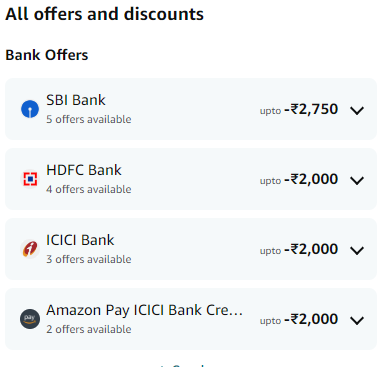Click the upto -₹2,000 amount for HDFC Bank
Image resolution: width=384 pixels, height=367 pixels.
tap(299, 179)
